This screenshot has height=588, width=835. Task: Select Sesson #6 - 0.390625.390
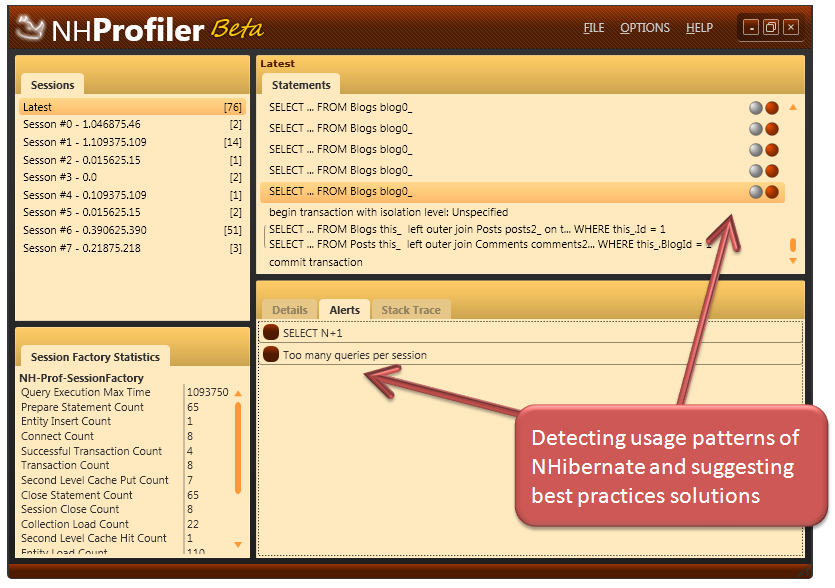[x=132, y=230]
